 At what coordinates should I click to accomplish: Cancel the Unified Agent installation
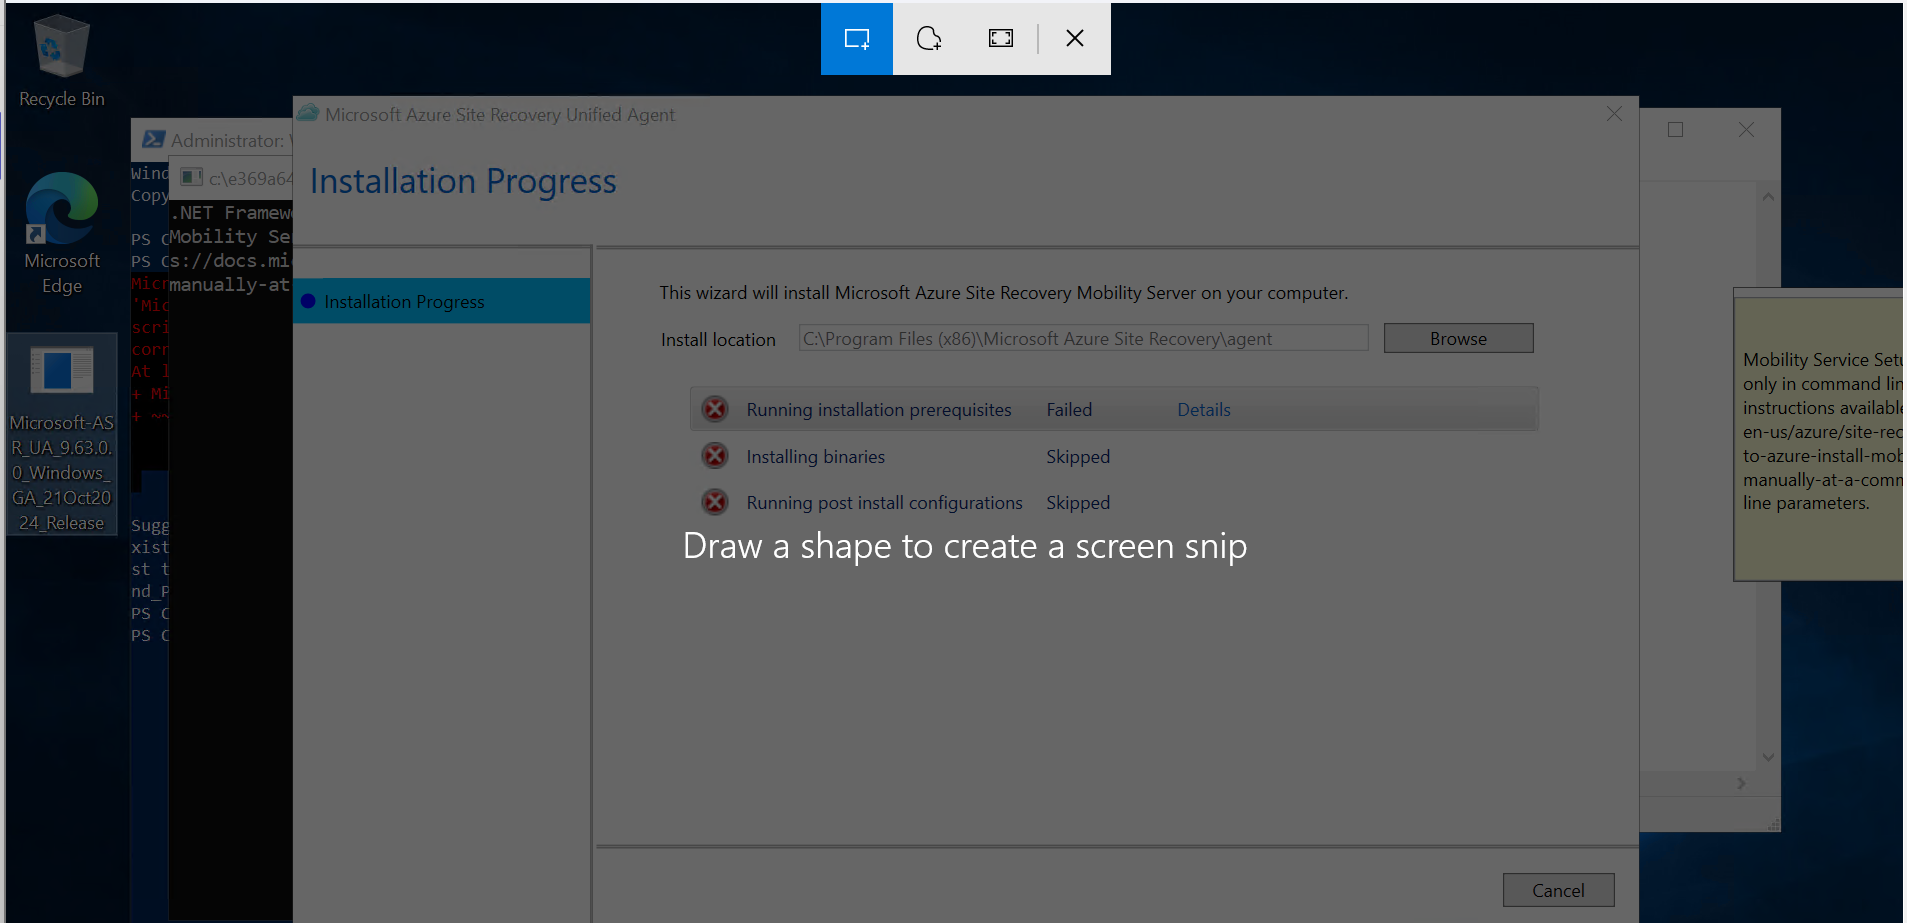click(x=1558, y=890)
